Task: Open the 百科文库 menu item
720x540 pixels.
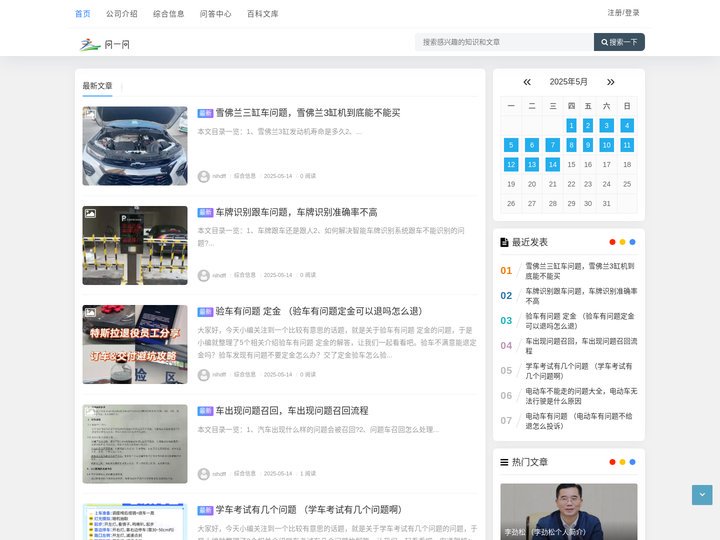Action: pos(263,14)
